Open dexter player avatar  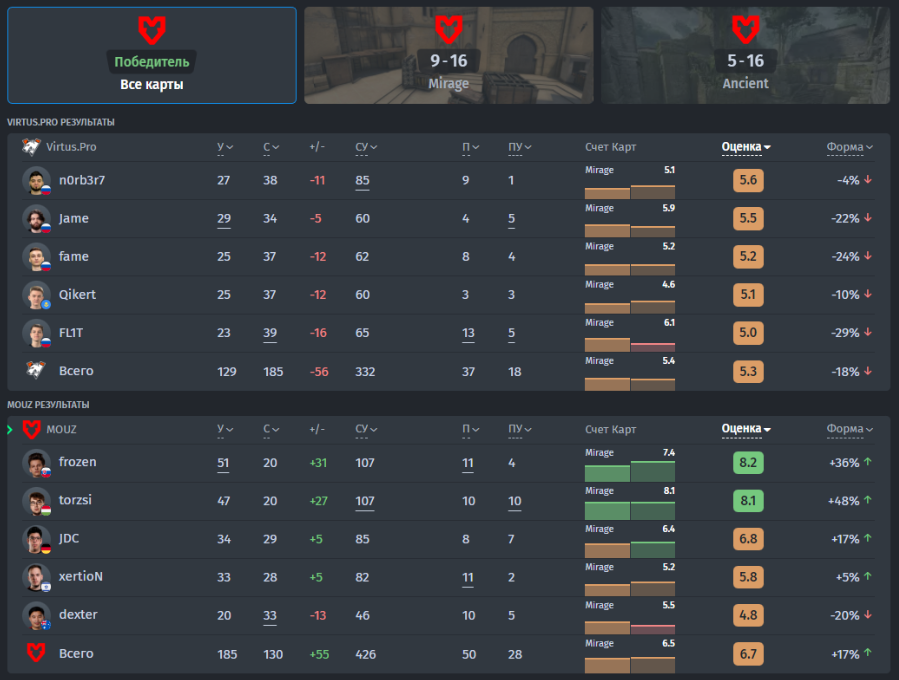[x=37, y=615]
